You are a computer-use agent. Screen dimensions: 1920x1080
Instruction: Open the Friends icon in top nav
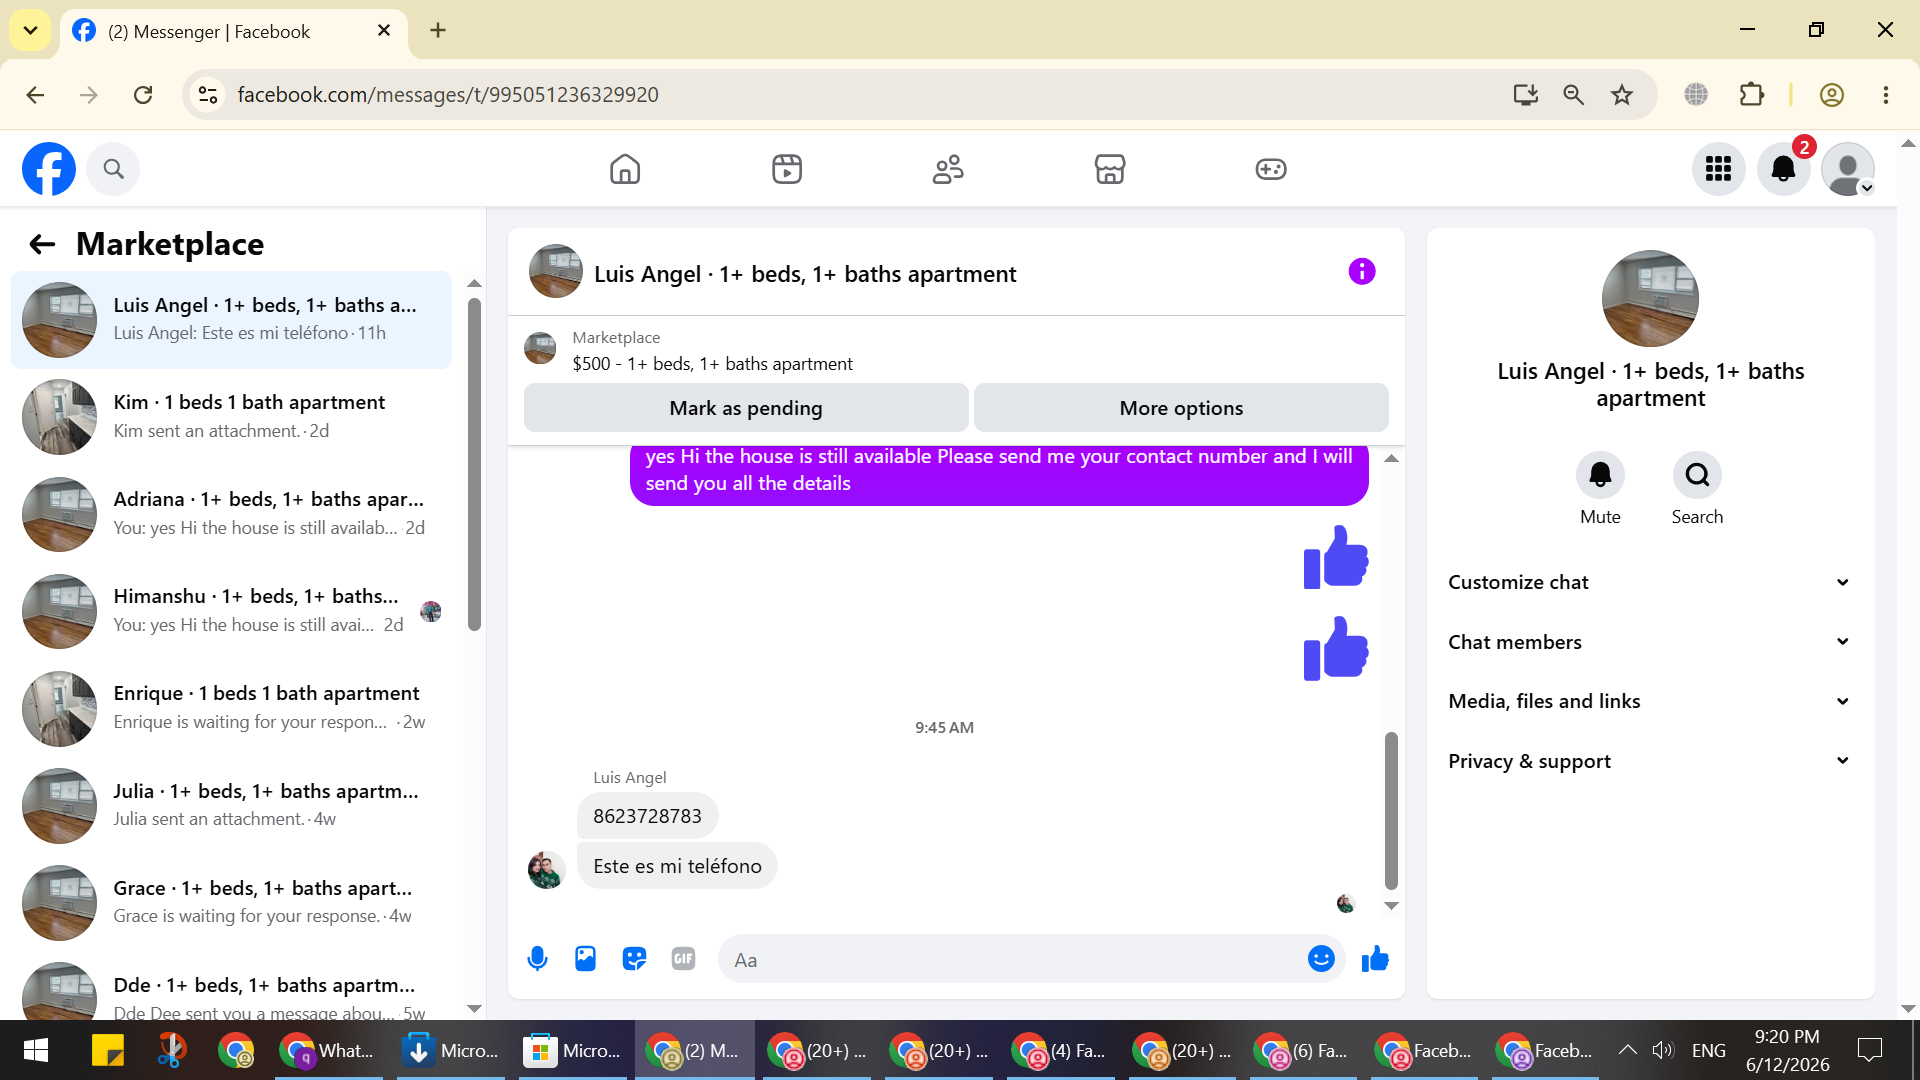[948, 169]
